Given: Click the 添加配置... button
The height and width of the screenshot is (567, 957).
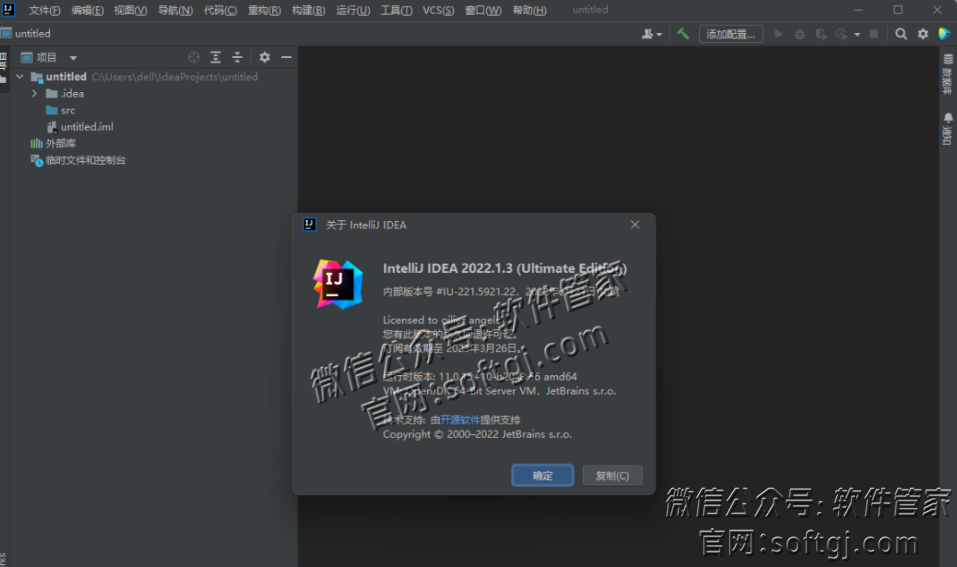Looking at the screenshot, I should [x=731, y=34].
